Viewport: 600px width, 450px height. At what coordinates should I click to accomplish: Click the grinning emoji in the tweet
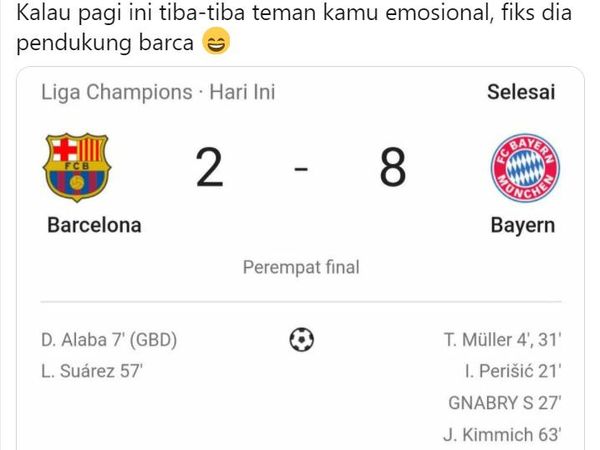[215, 43]
